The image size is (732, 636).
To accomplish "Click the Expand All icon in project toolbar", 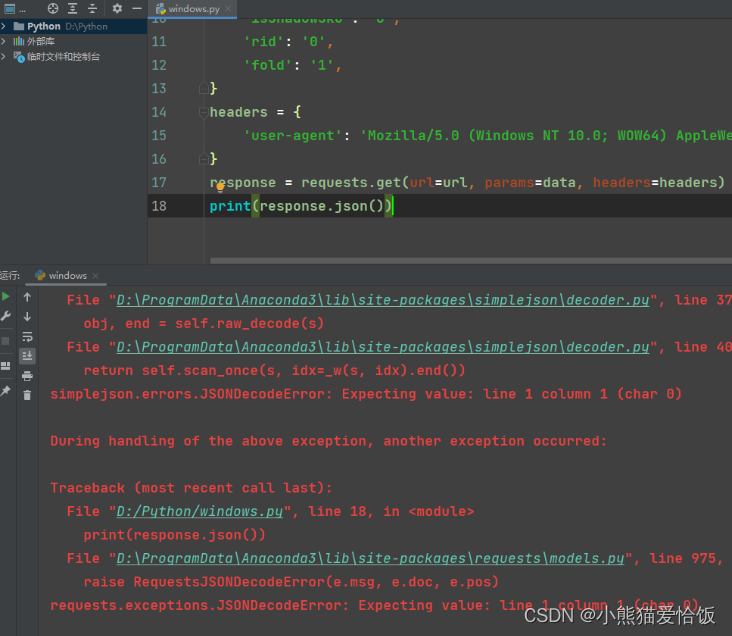I will (x=72, y=8).
